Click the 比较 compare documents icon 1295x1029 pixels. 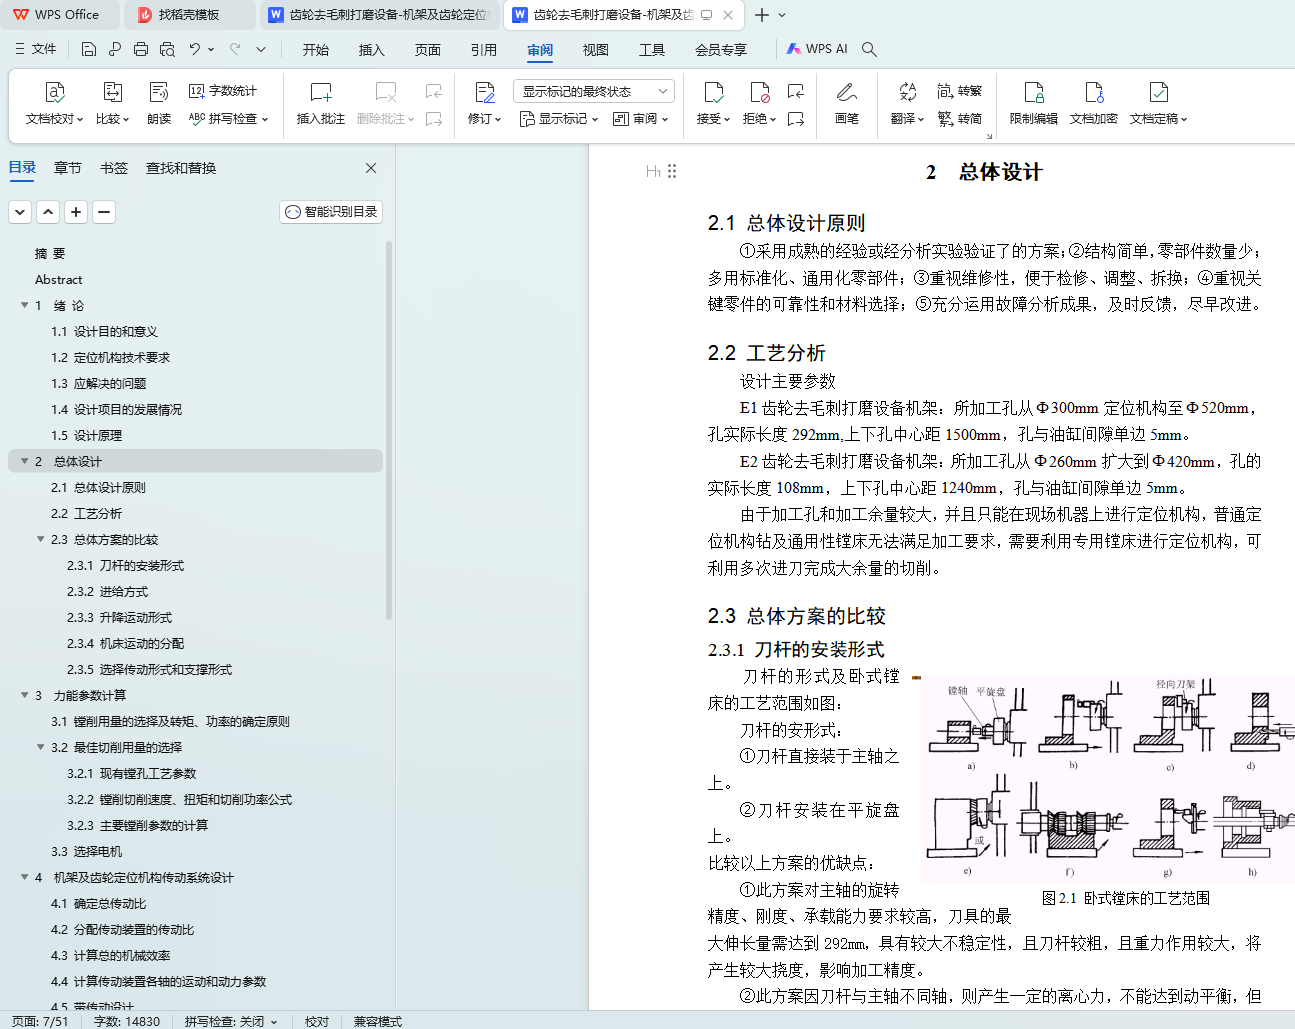point(113,93)
